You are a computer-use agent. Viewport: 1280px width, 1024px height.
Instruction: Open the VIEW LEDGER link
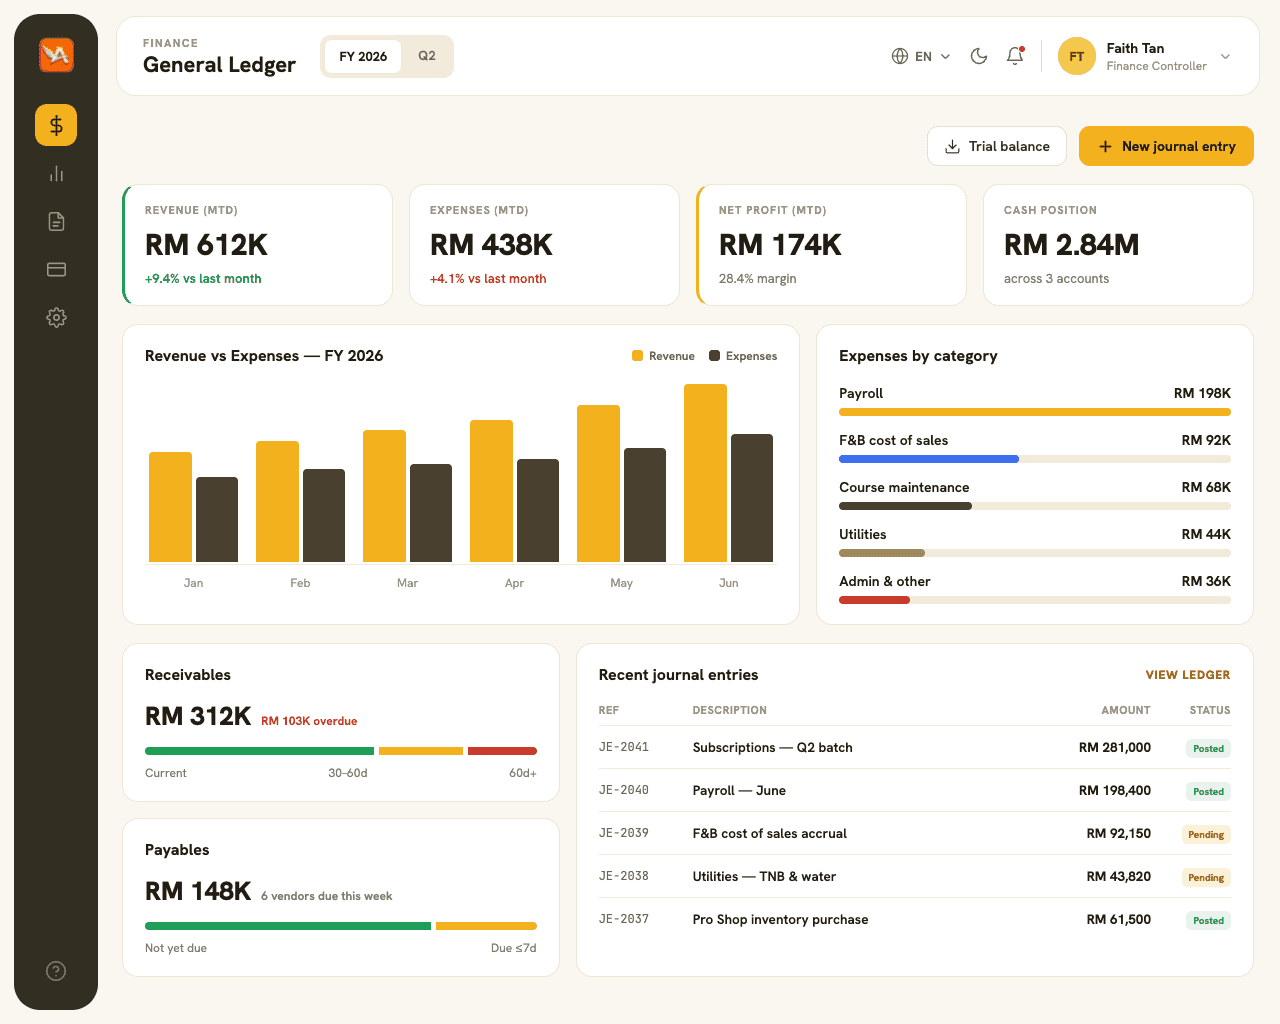[1188, 675]
